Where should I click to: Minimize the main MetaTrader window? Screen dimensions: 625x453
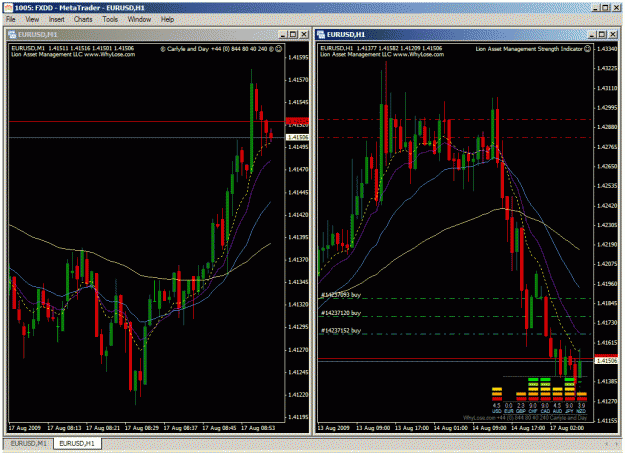[x=596, y=8]
